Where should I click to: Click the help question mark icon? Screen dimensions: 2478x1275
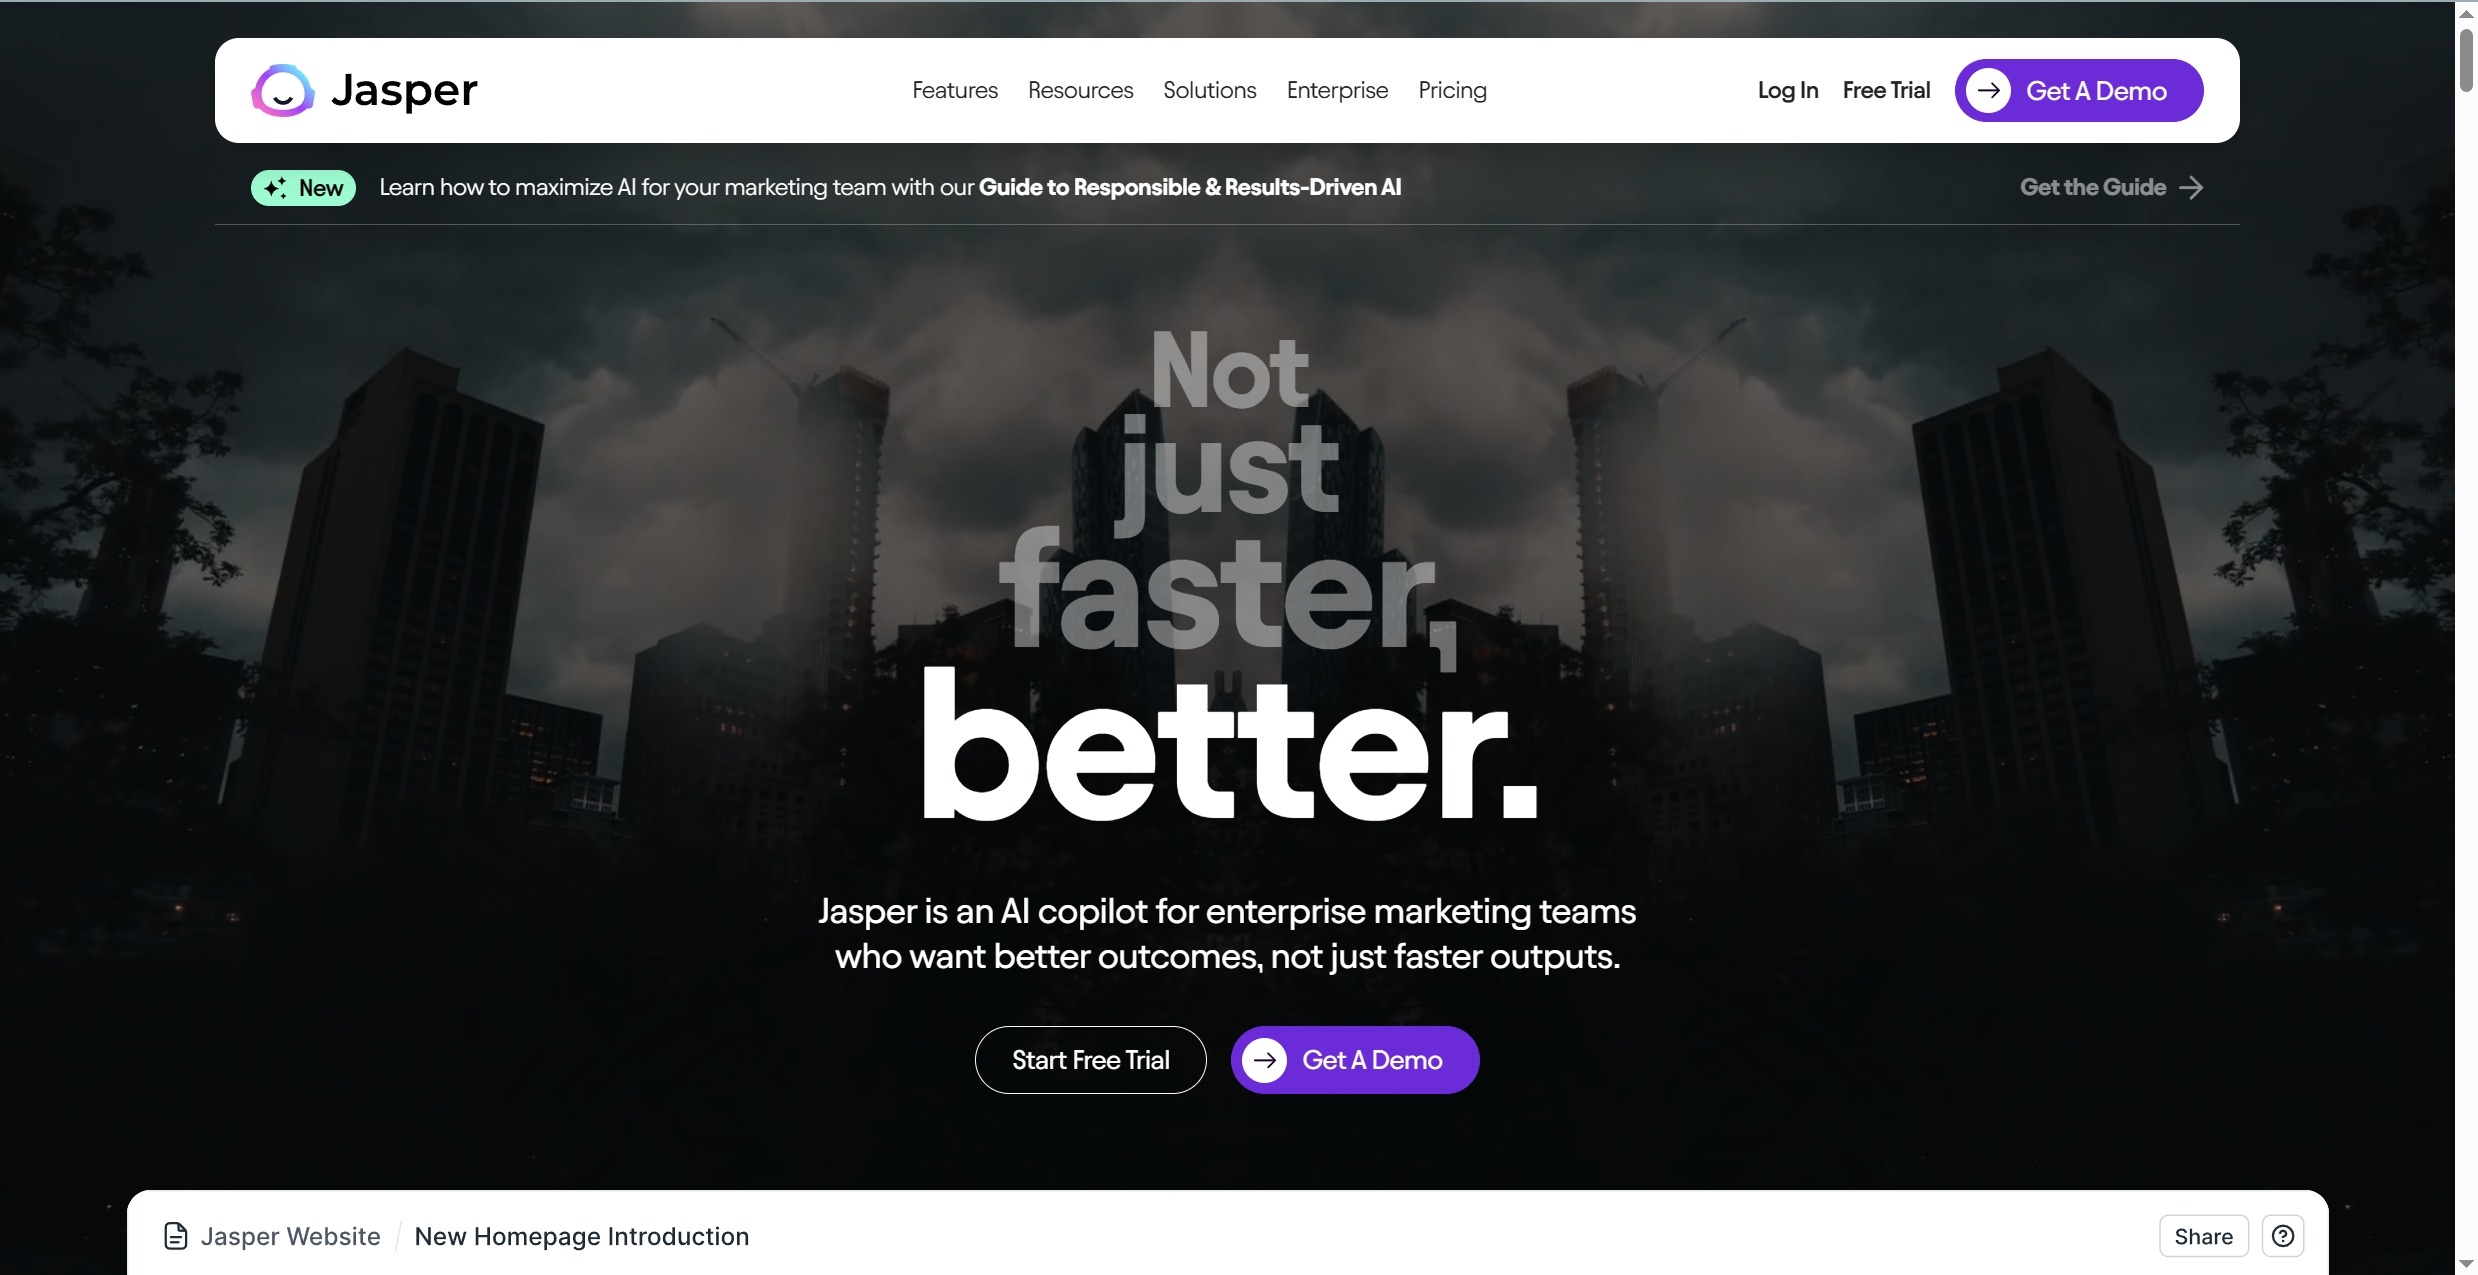(x=2284, y=1236)
